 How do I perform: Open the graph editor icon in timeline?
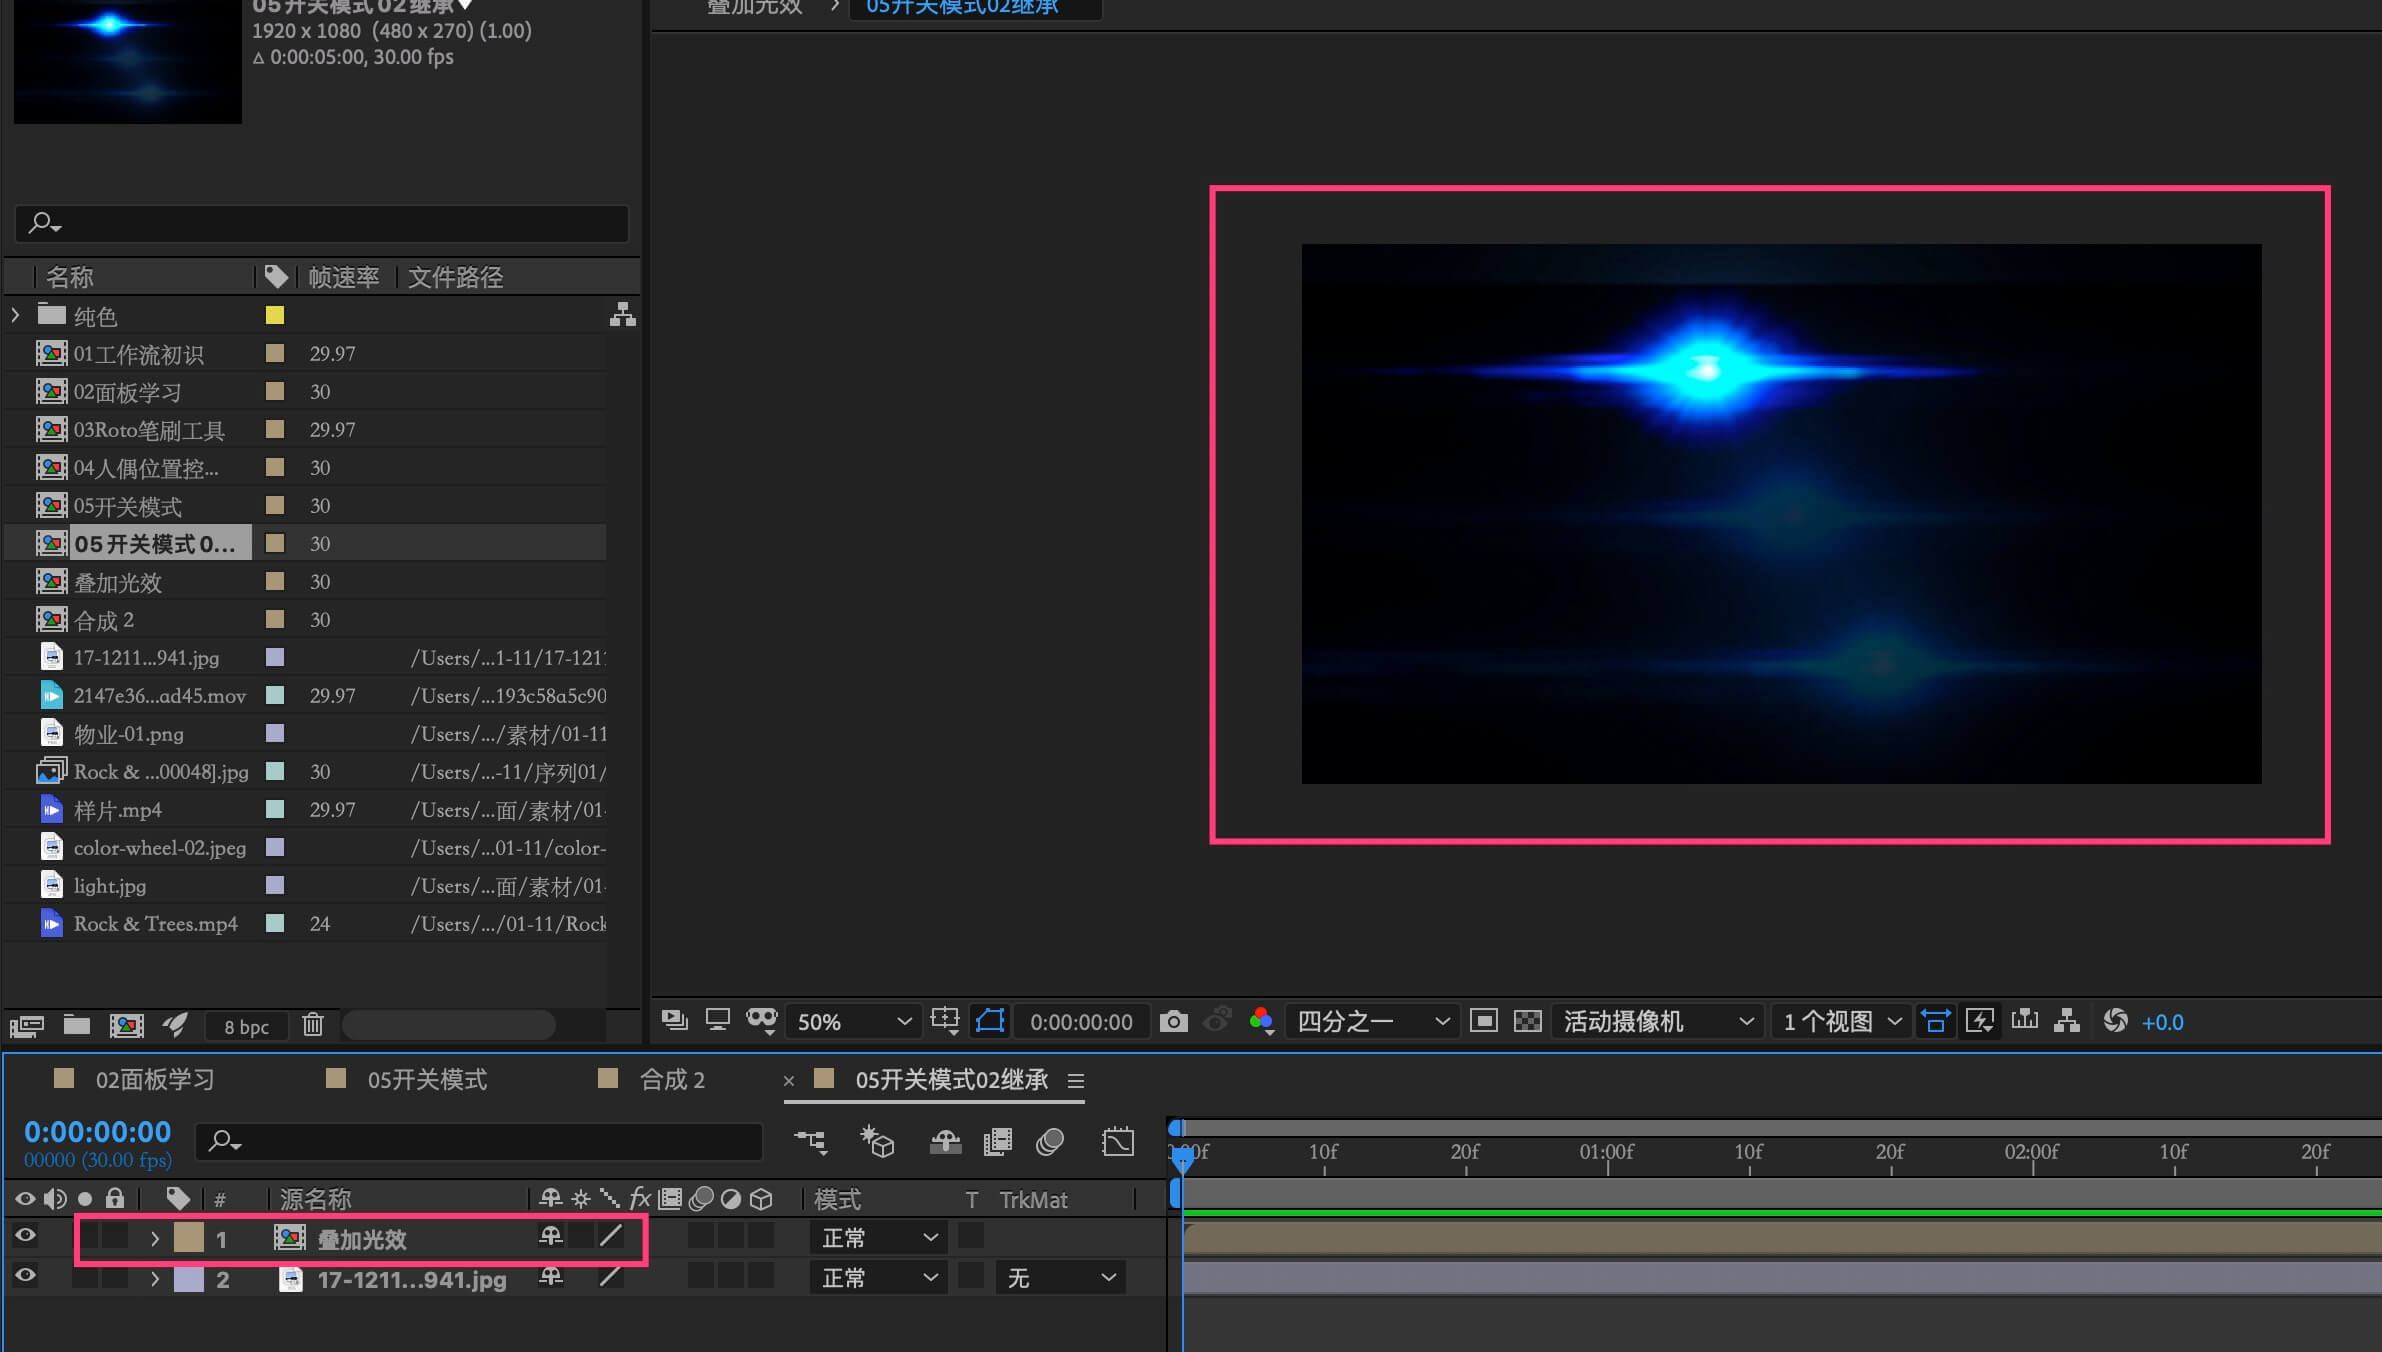click(x=1117, y=1142)
